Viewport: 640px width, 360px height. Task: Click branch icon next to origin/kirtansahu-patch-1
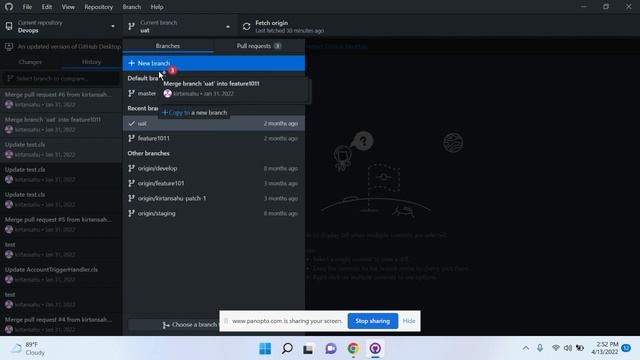pos(131,198)
